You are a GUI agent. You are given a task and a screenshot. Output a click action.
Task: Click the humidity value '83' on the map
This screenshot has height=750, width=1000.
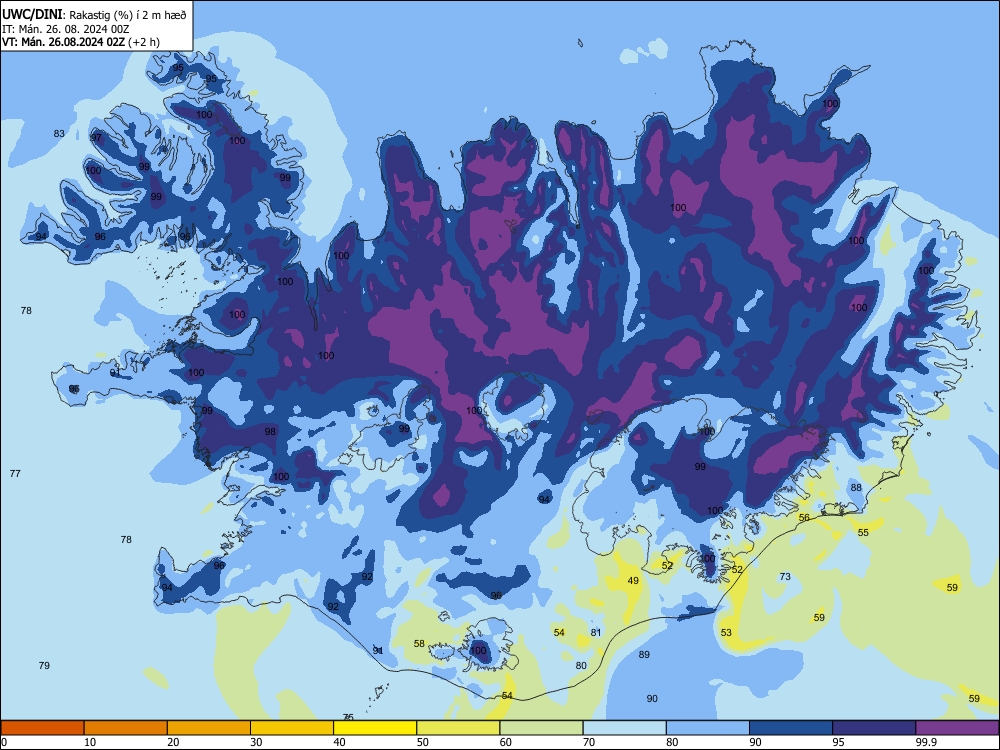[59, 133]
